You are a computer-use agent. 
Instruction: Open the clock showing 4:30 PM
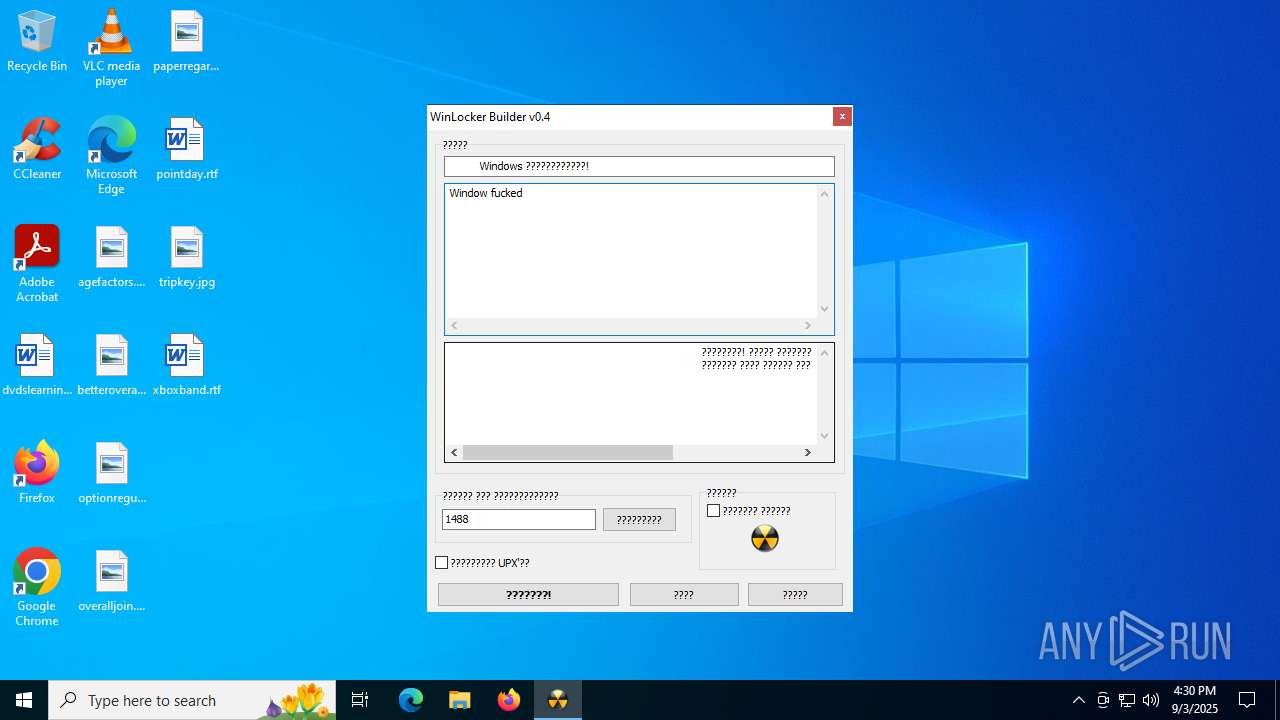[x=1195, y=700]
